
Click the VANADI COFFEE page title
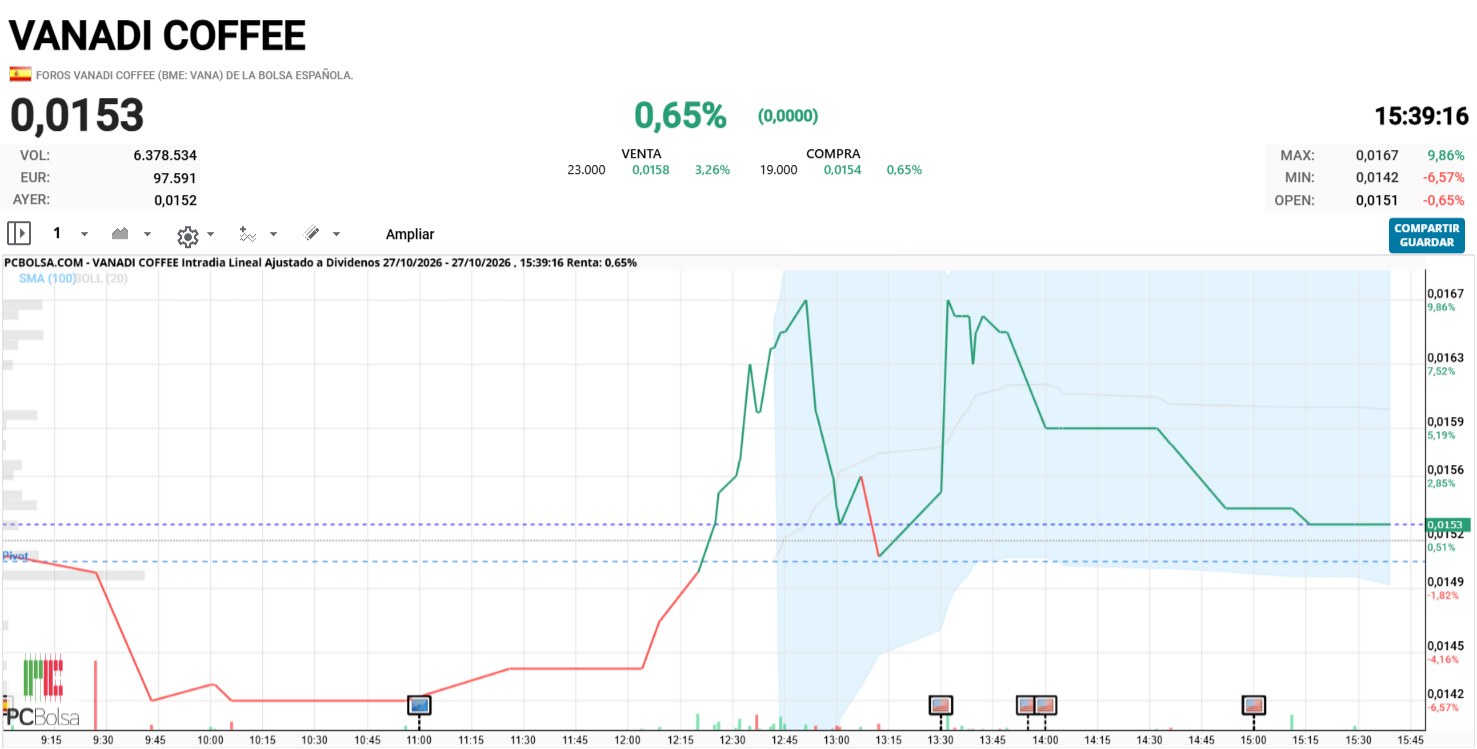click(157, 36)
